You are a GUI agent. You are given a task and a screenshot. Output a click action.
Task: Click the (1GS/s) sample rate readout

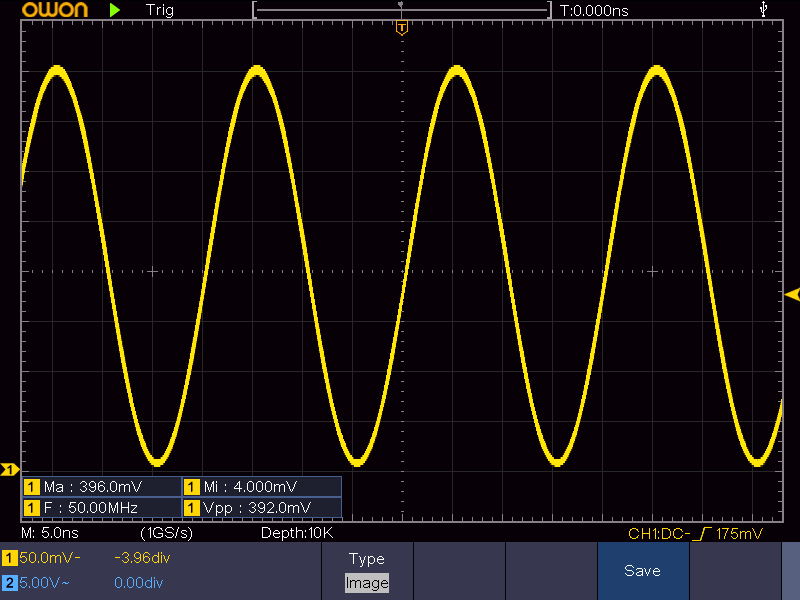tap(166, 533)
